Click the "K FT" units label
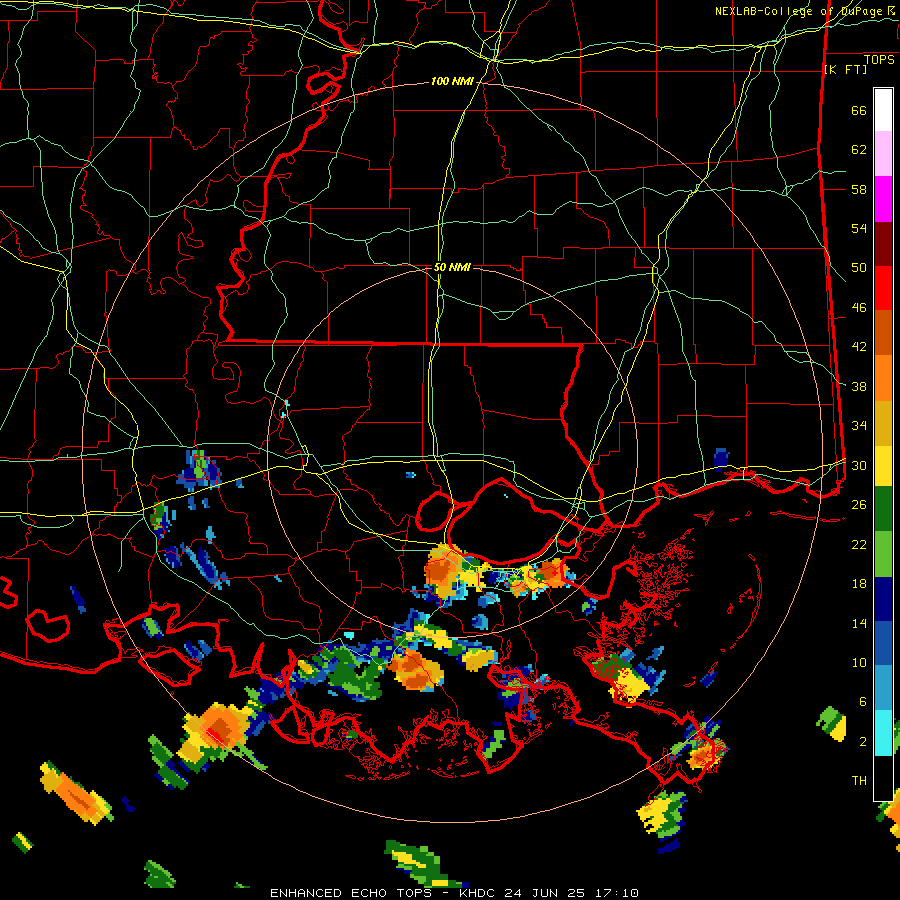Viewport: 900px width, 900px height. tap(845, 69)
